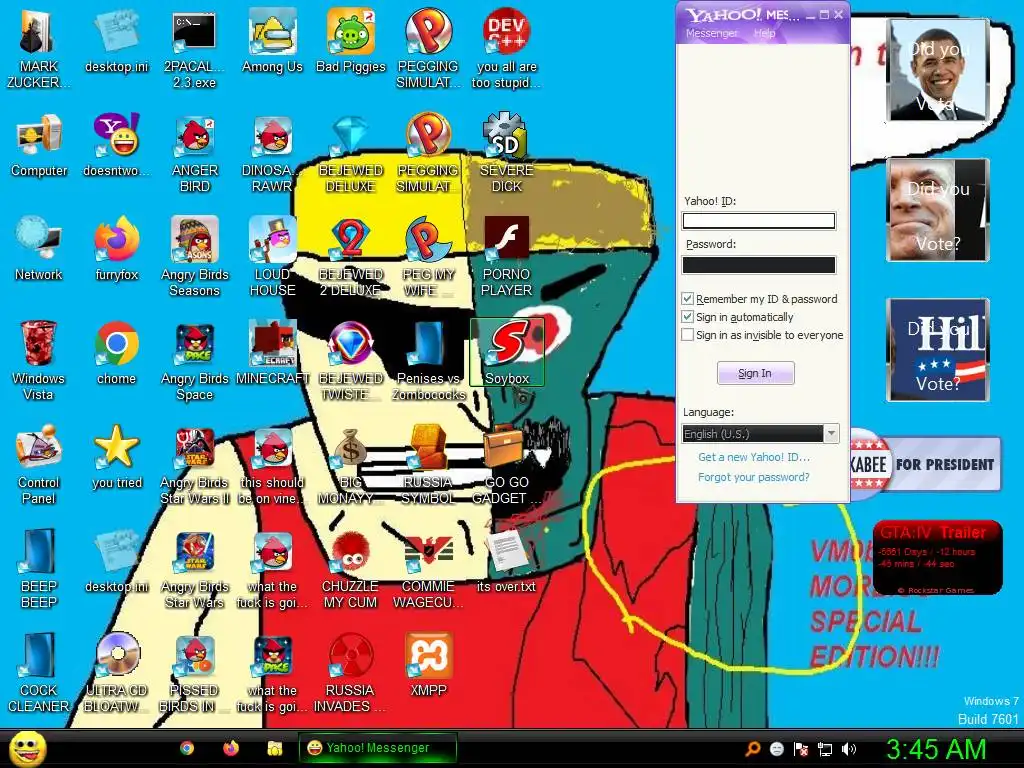Click the furryfox Firefox shortcut
Image resolution: width=1024 pixels, height=768 pixels.
(116, 249)
